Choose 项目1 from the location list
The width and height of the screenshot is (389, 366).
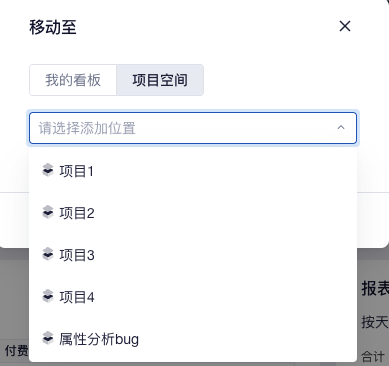pyautogui.click(x=193, y=171)
